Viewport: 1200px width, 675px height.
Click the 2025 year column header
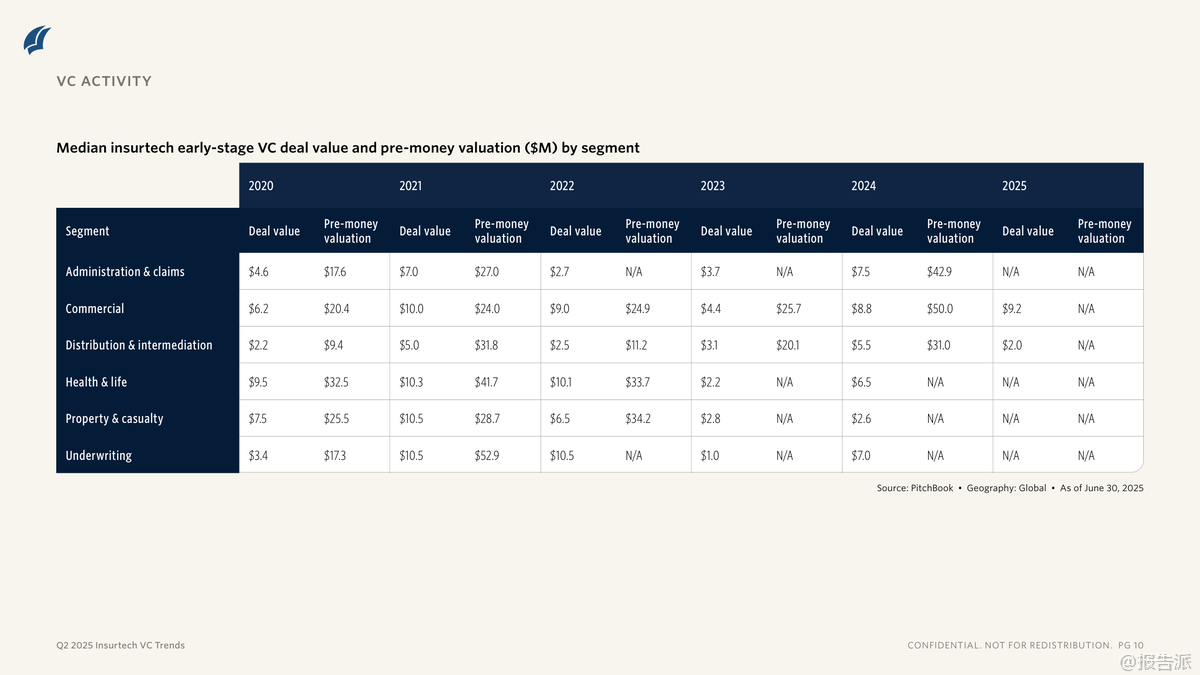[1014, 186]
